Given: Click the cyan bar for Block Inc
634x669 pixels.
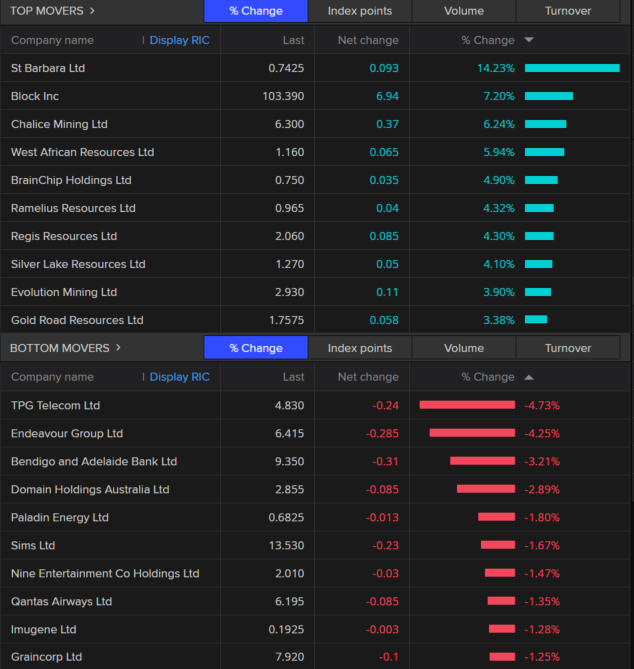Looking at the screenshot, I should (549, 96).
